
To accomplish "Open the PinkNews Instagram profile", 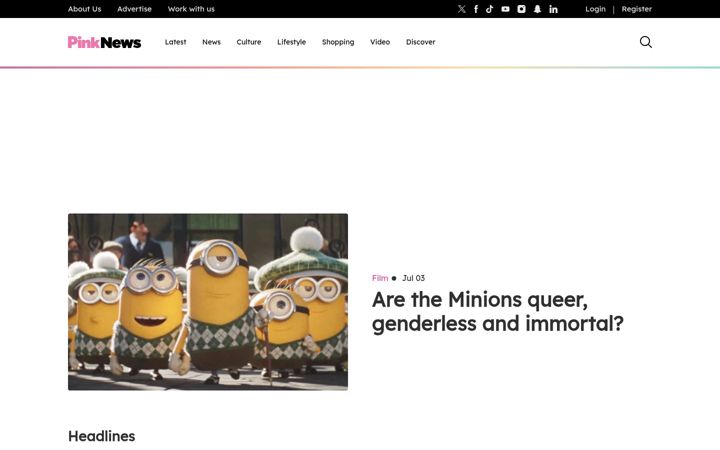I will (521, 9).
